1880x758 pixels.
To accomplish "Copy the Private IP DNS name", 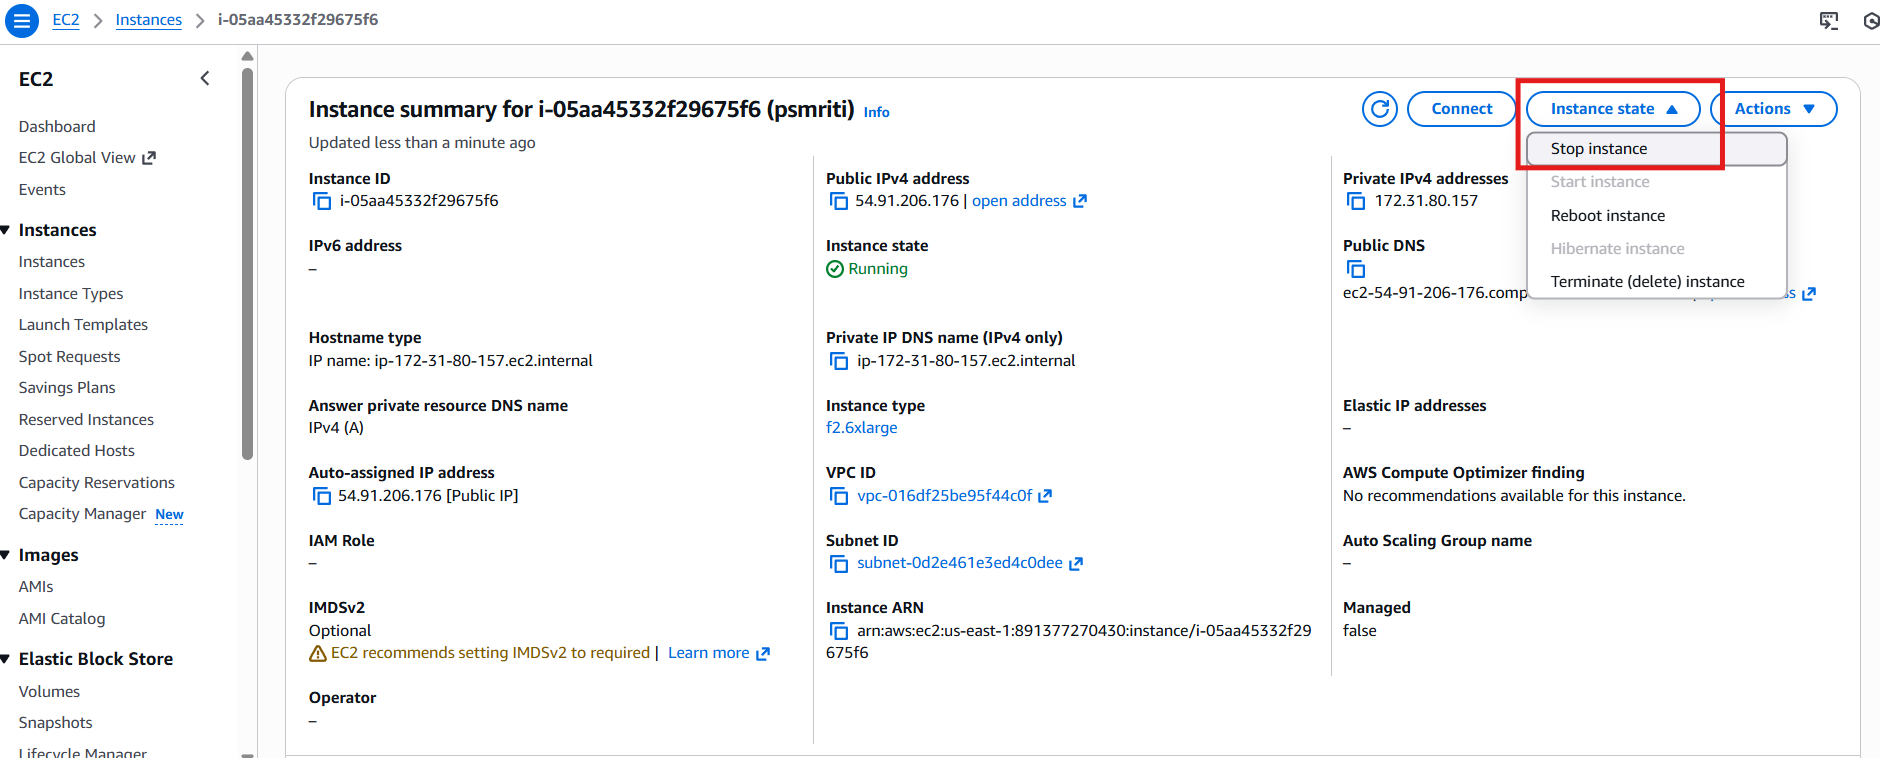I will click(x=839, y=361).
